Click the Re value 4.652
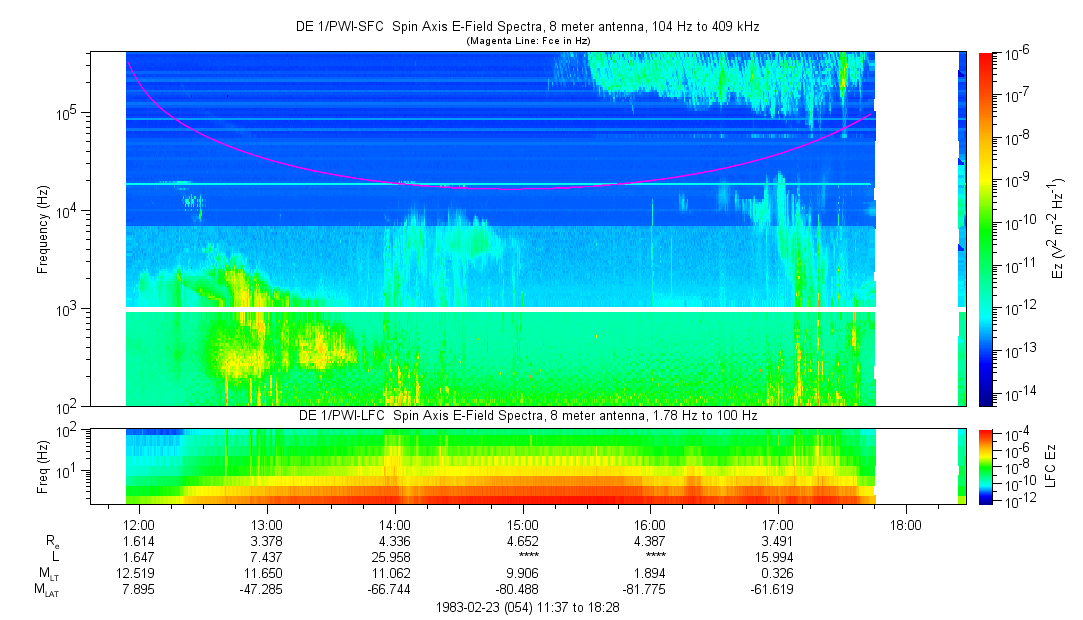This screenshot has height=620, width=1083. pyautogui.click(x=522, y=541)
